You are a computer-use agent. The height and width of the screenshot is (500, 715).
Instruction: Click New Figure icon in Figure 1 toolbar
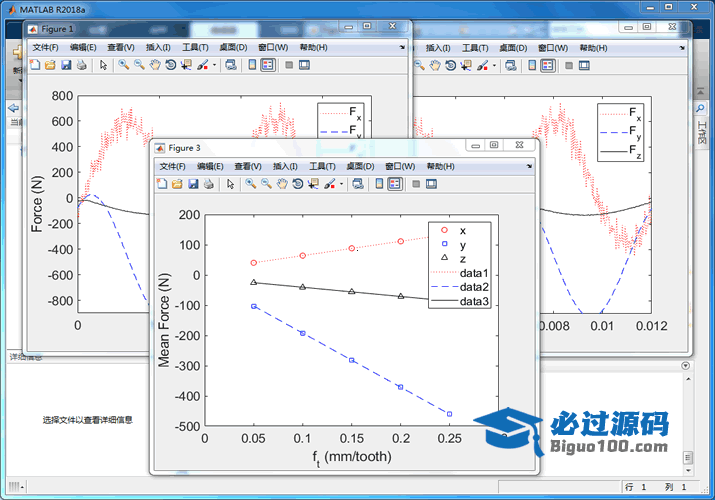click(x=35, y=65)
